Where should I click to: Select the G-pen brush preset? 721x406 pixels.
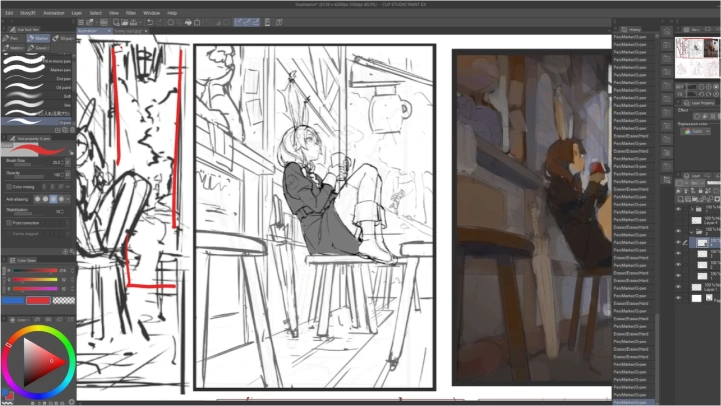(x=37, y=122)
